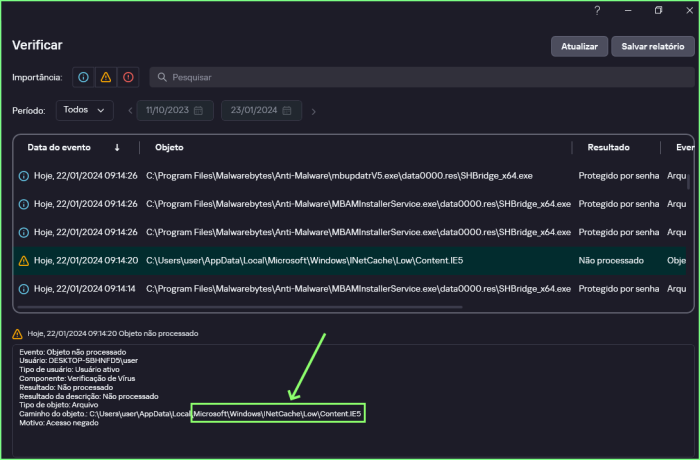Click the Atualizar button
The width and height of the screenshot is (700, 460).
click(579, 47)
